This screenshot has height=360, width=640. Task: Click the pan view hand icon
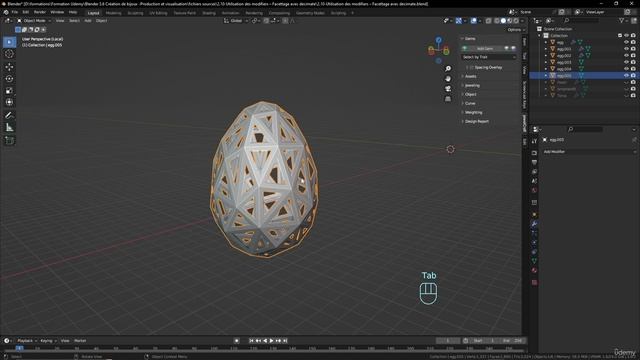tap(448, 78)
